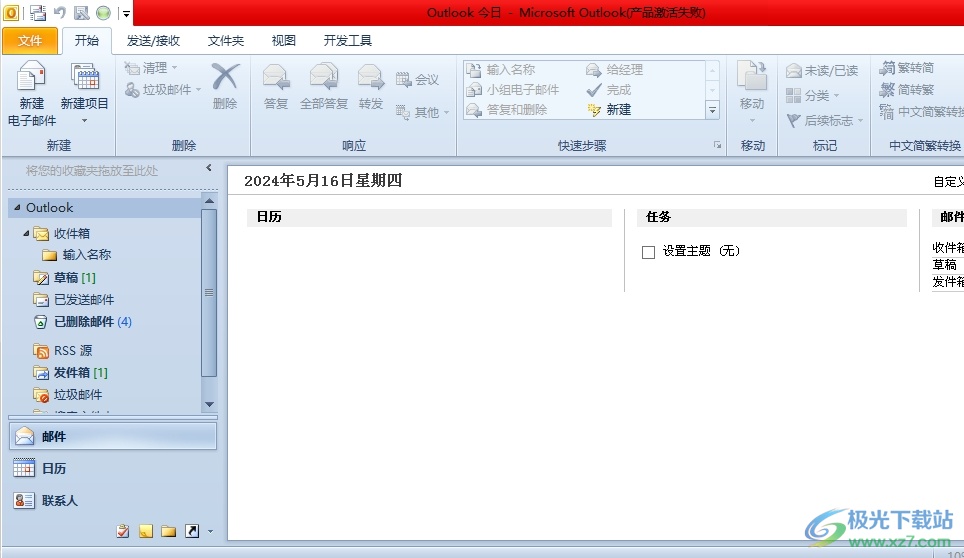Open the Categorize (分类) dropdown
964x558 pixels.
[x=812, y=95]
